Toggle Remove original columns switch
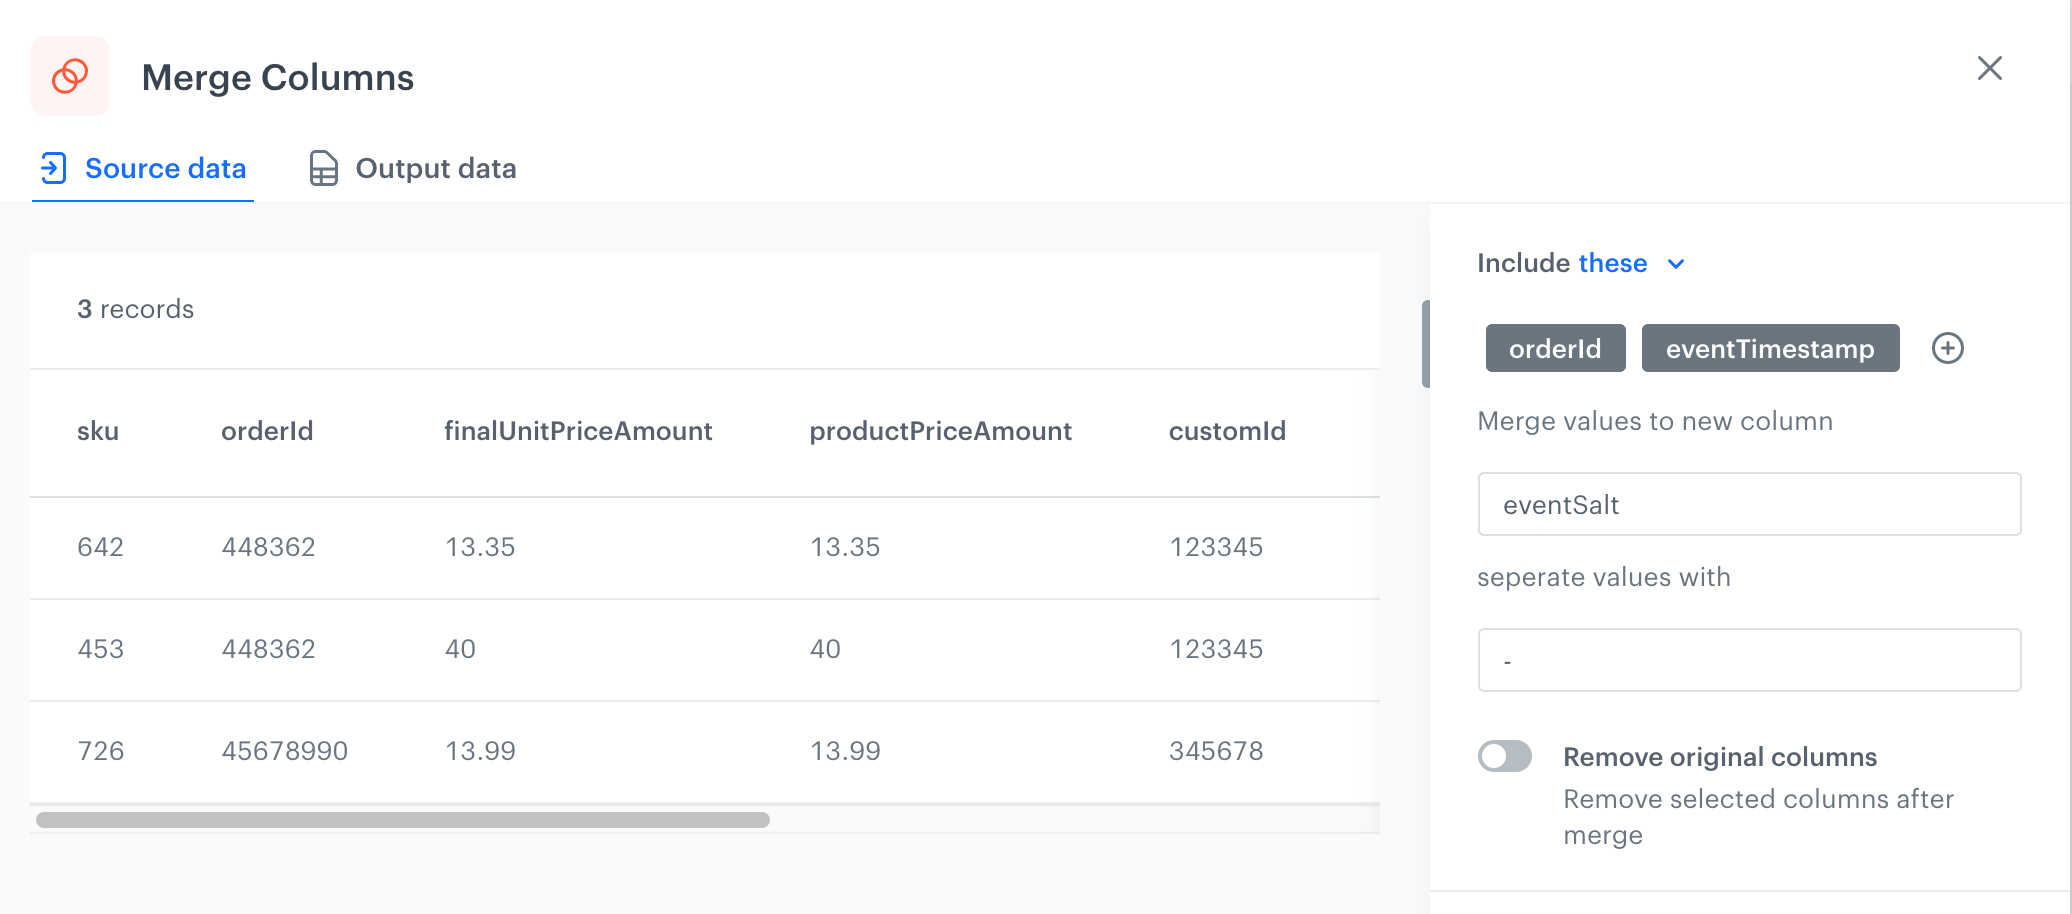2072x914 pixels. (x=1505, y=756)
